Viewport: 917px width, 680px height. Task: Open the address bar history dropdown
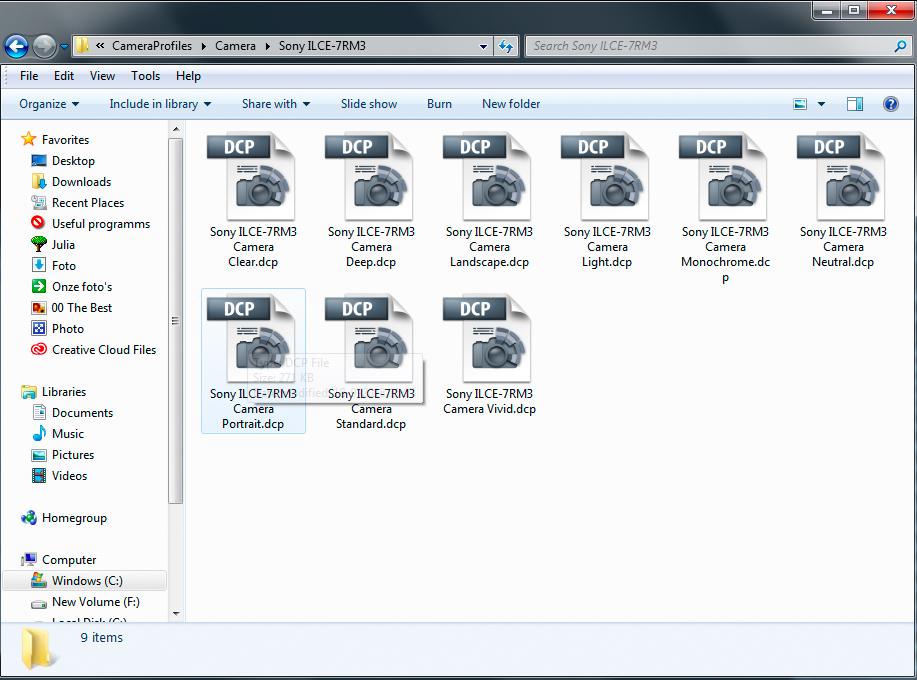483,46
